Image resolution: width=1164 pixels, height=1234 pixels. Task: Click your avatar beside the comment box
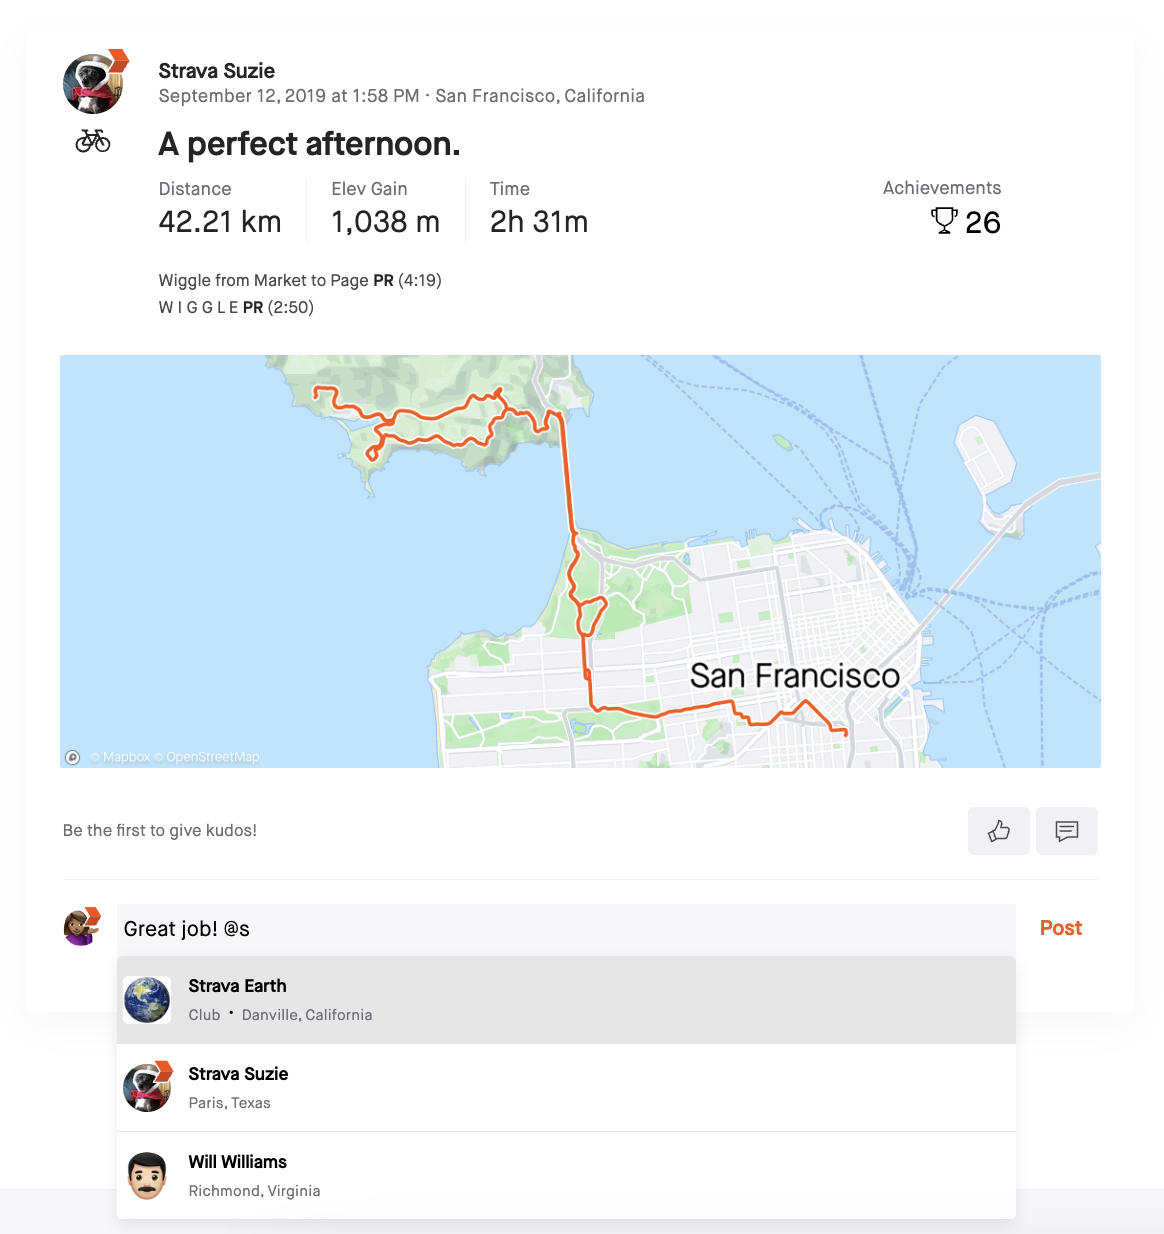pyautogui.click(x=82, y=927)
